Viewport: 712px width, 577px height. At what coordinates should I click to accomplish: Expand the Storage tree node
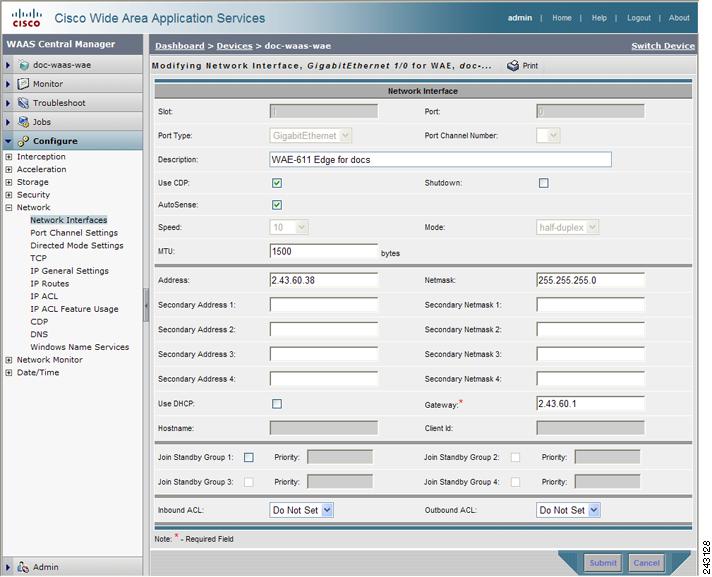pos(9,182)
